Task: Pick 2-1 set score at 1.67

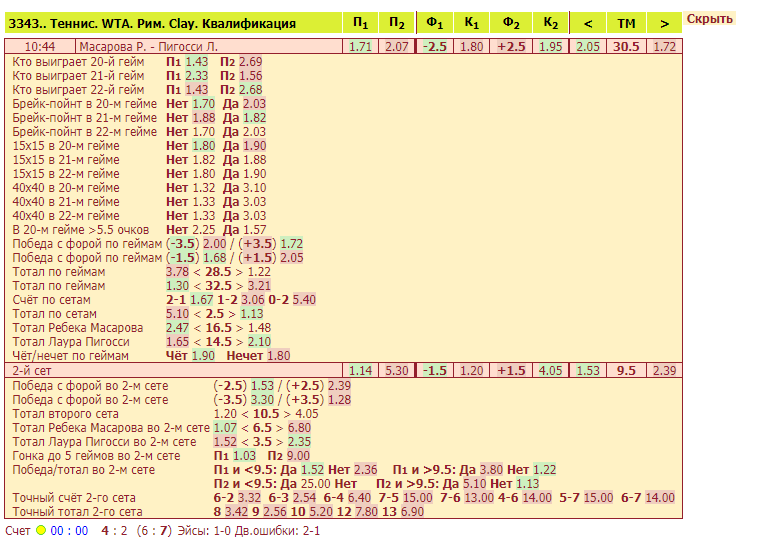Action: (x=202, y=300)
